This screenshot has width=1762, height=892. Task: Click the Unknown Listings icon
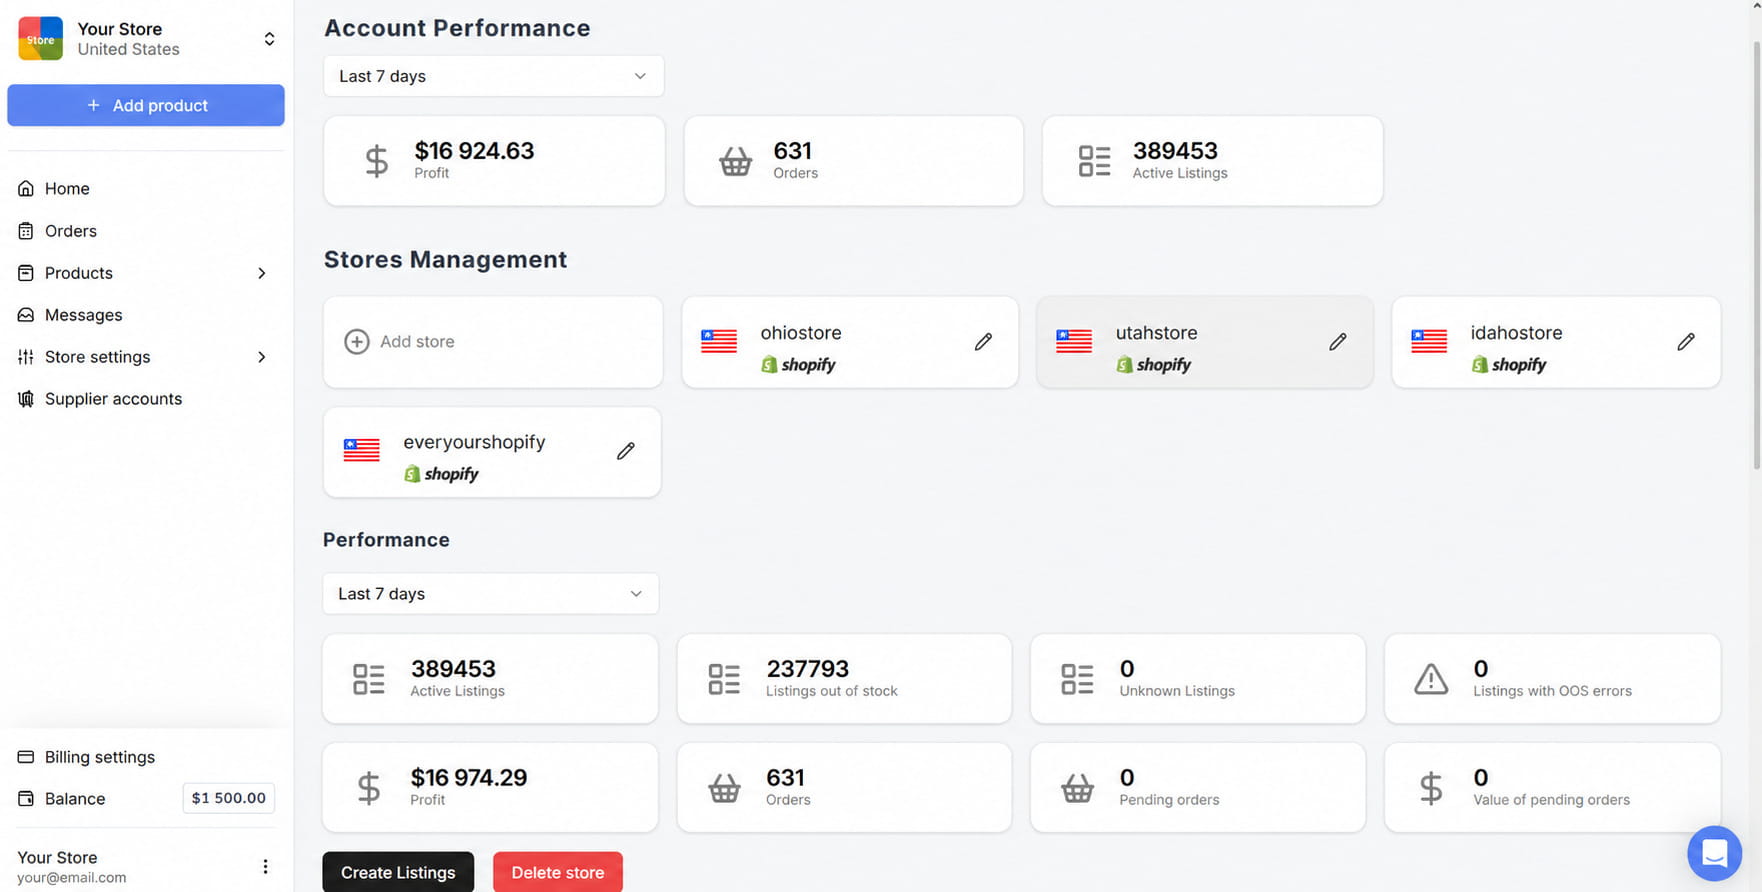[1077, 679]
